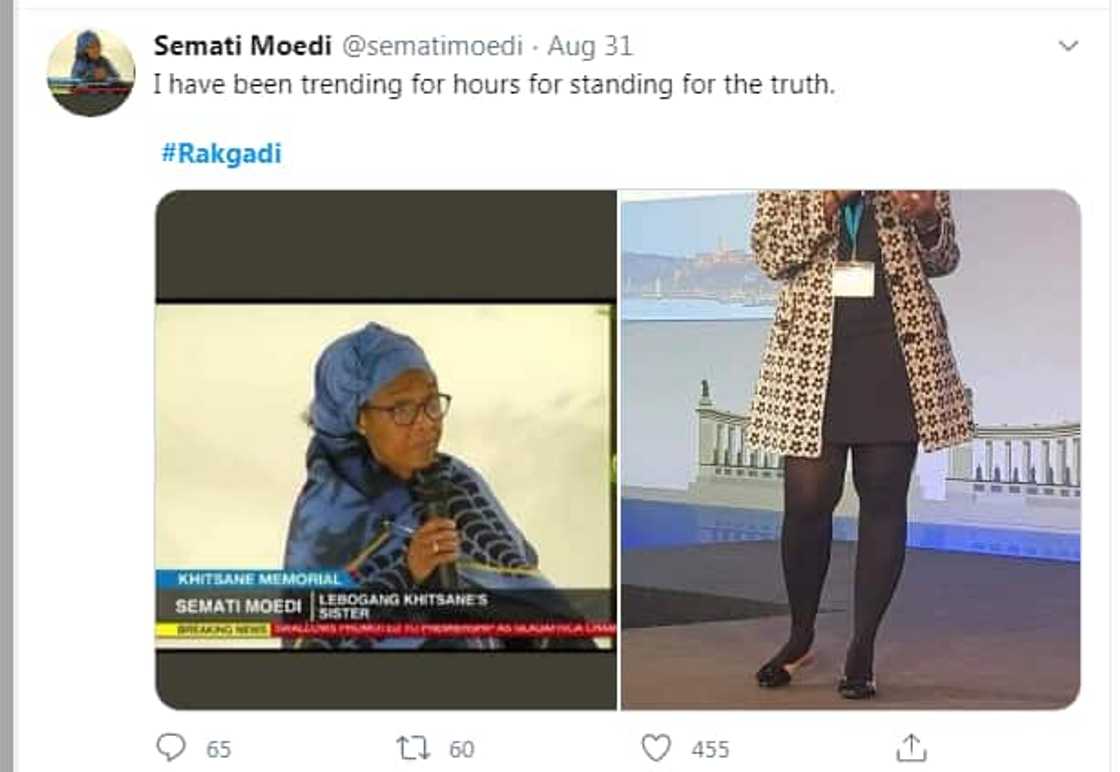Open the #Rakgadi hashtag
1120x772 pixels.
tap(221, 154)
